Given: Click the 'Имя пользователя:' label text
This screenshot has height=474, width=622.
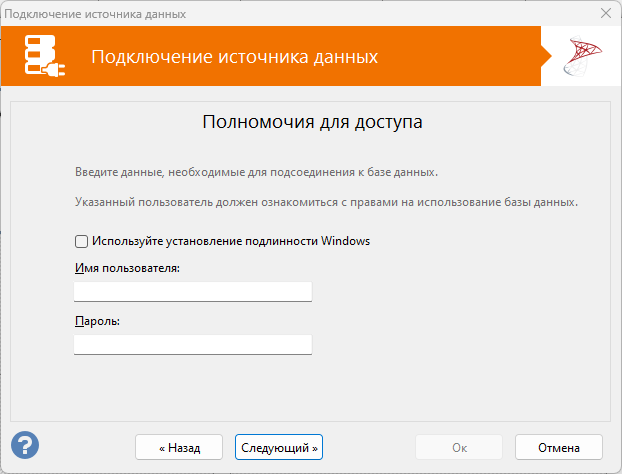Looking at the screenshot, I should [126, 269].
